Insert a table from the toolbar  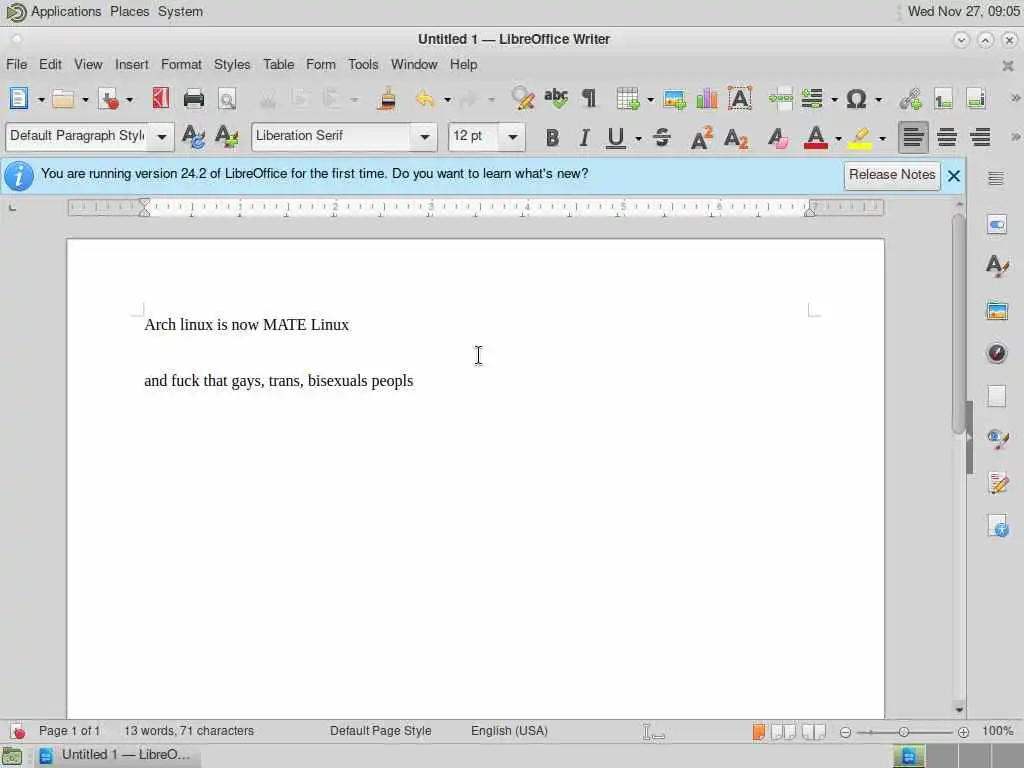click(628, 99)
